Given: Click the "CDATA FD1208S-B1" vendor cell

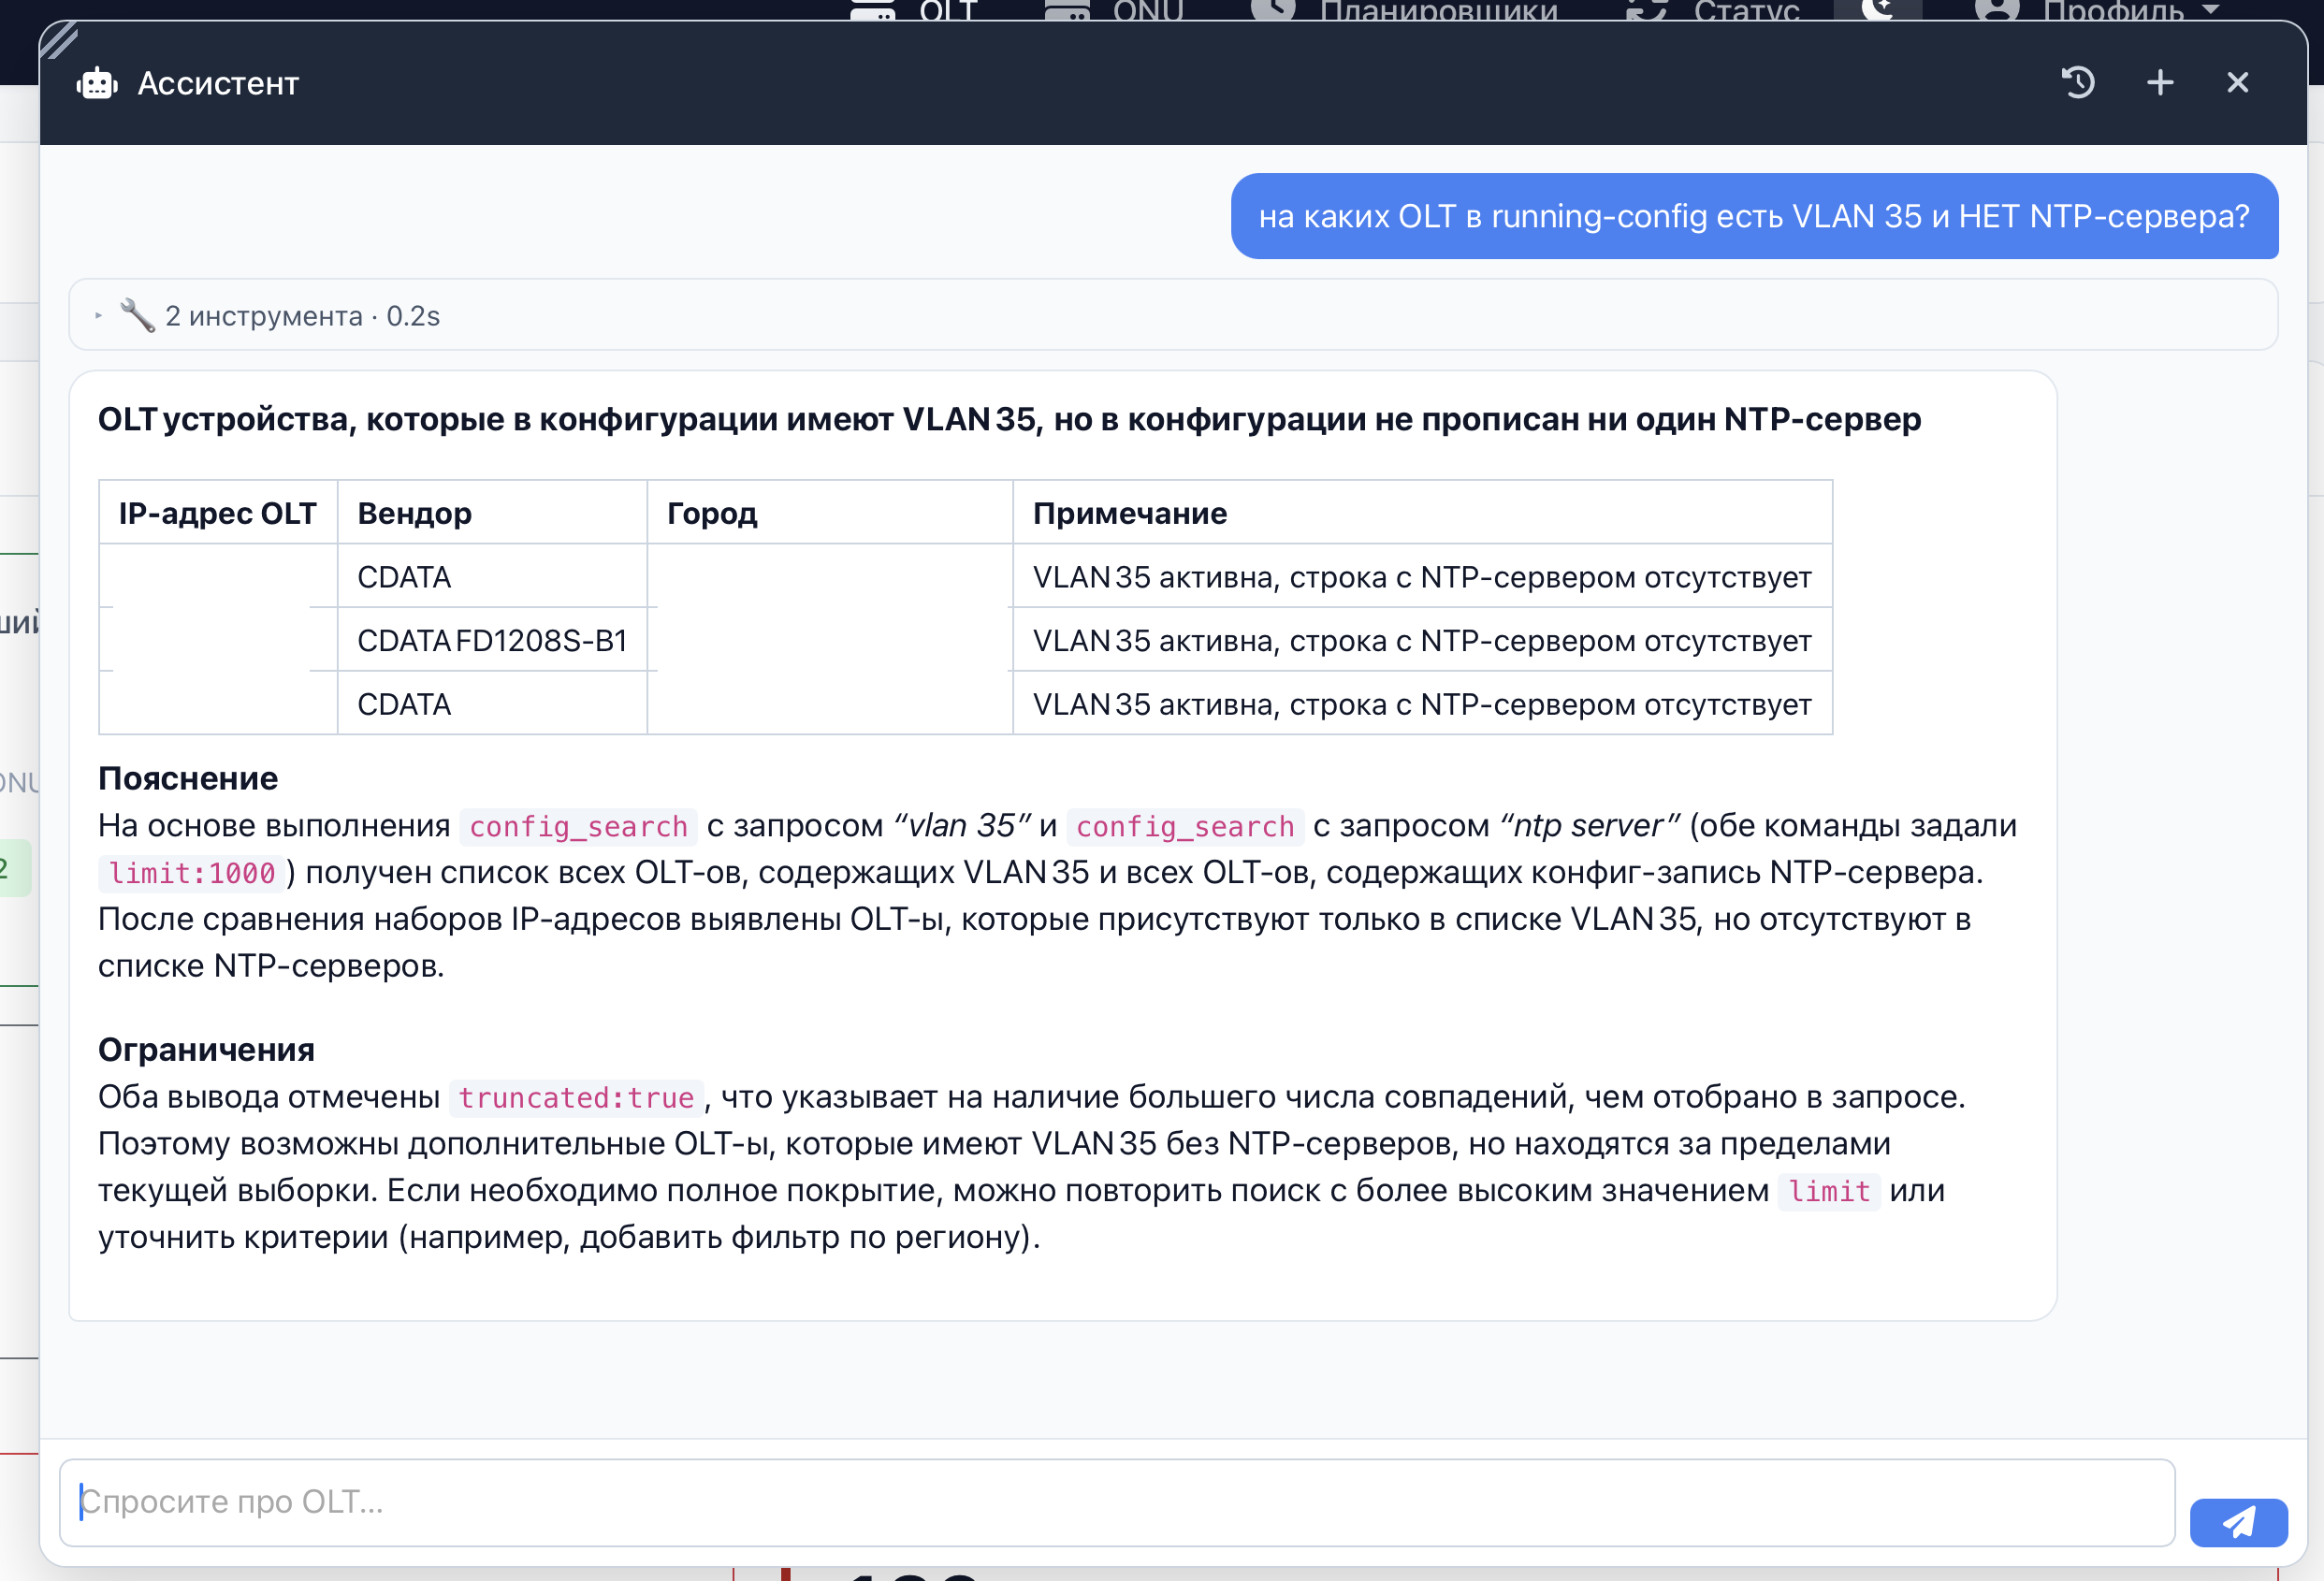Looking at the screenshot, I should click(x=492, y=640).
